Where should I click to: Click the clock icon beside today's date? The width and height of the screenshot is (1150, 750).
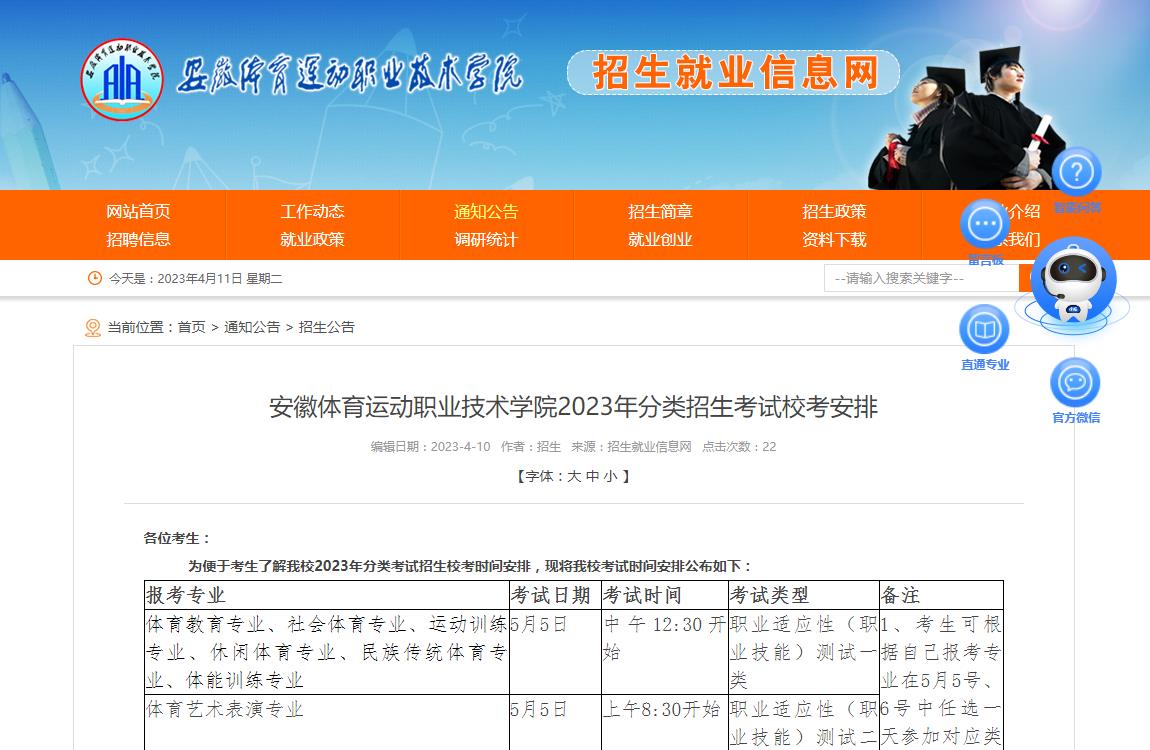pos(95,278)
